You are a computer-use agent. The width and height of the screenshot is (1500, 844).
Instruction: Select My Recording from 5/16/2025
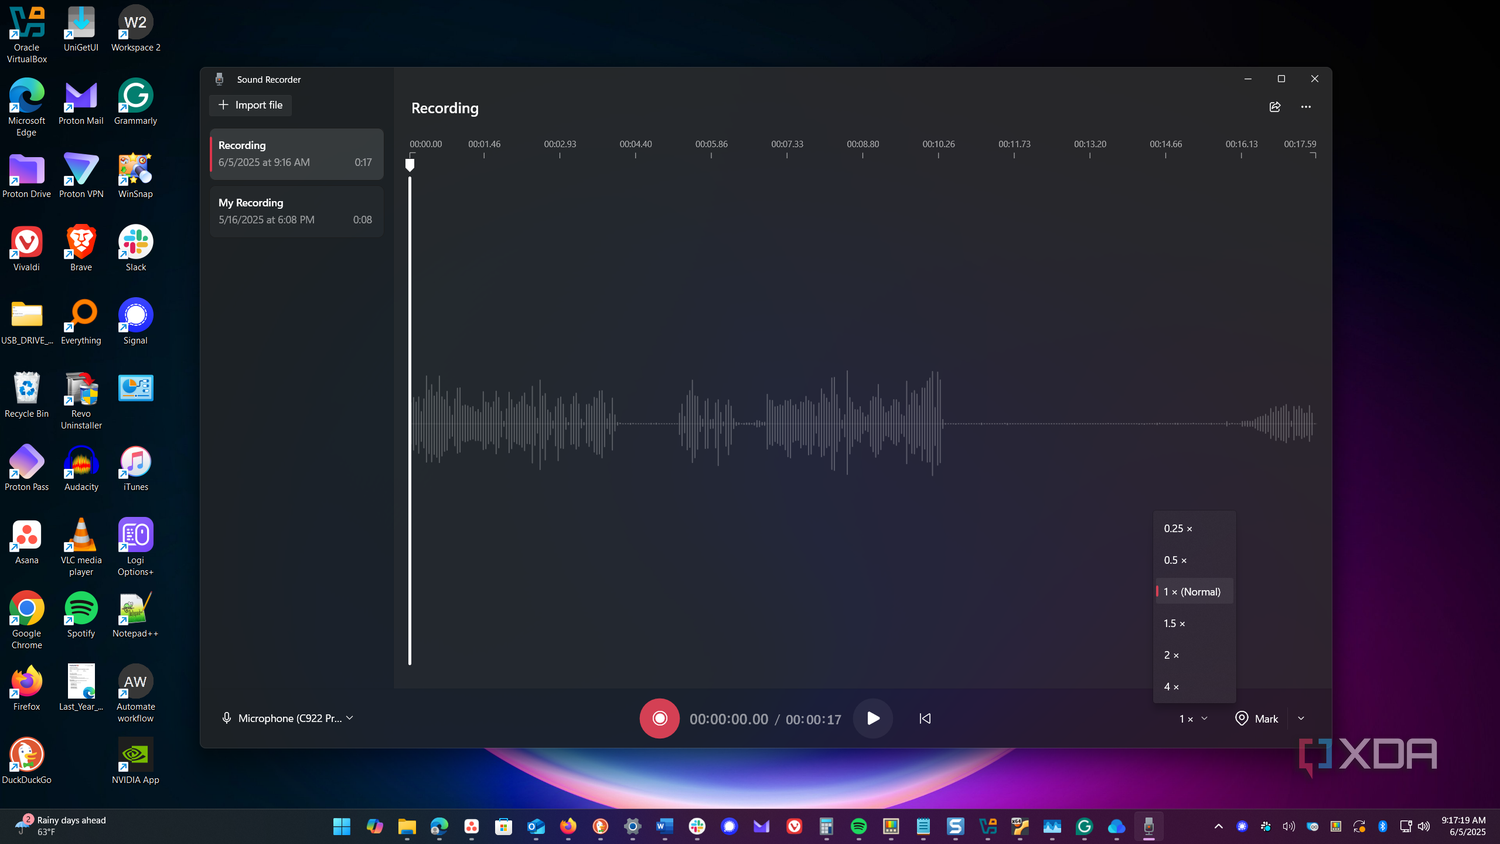[296, 211]
